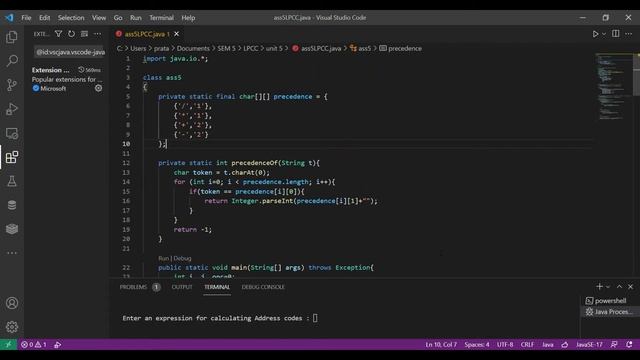640x360 pixels.
Task: Open Extensions views and more actions
Action: click(98, 34)
